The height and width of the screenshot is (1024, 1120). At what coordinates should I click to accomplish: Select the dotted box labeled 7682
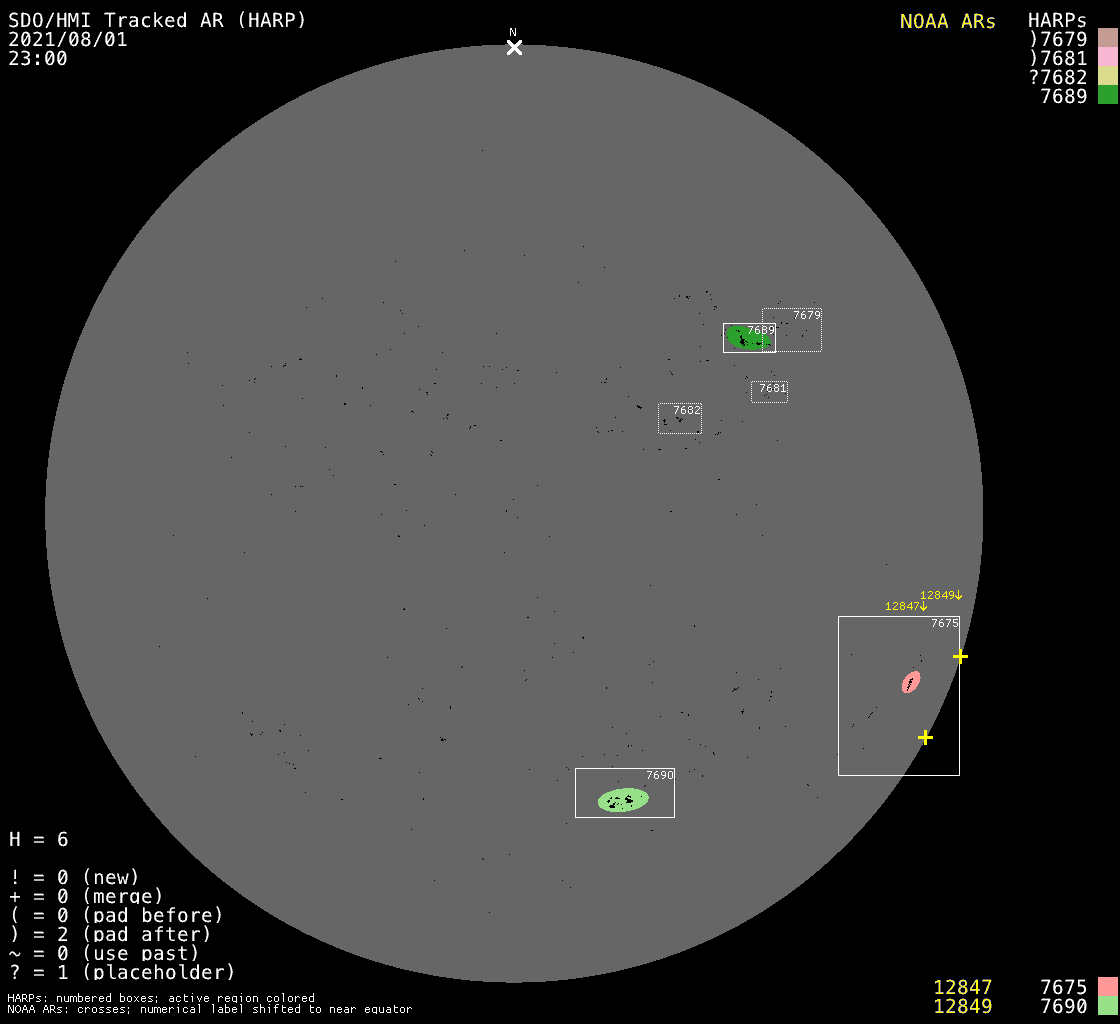point(680,418)
